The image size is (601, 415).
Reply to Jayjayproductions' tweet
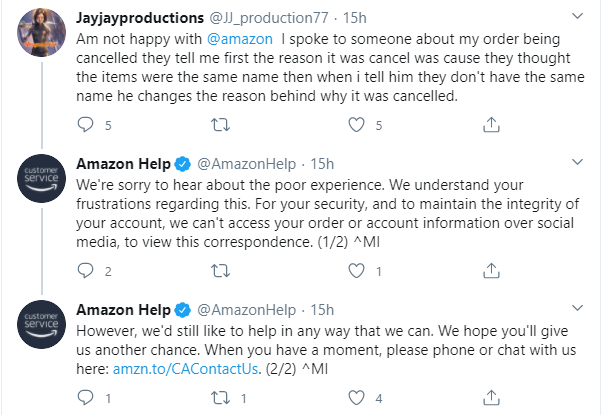[86, 125]
